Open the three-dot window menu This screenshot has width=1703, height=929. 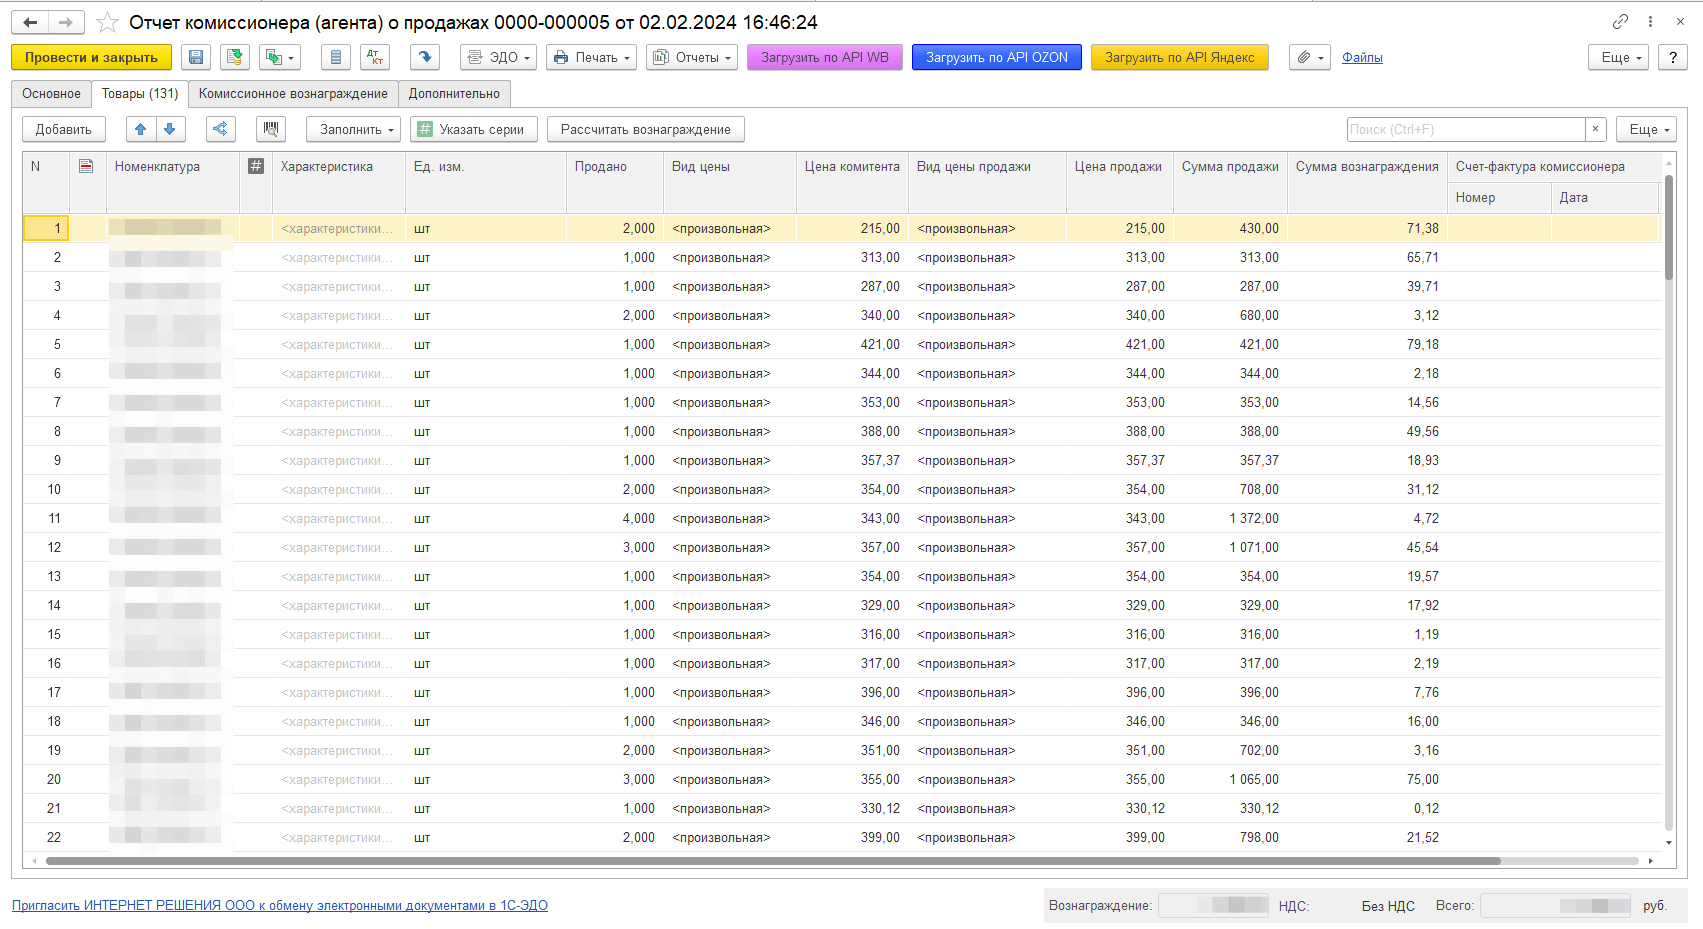(1650, 22)
